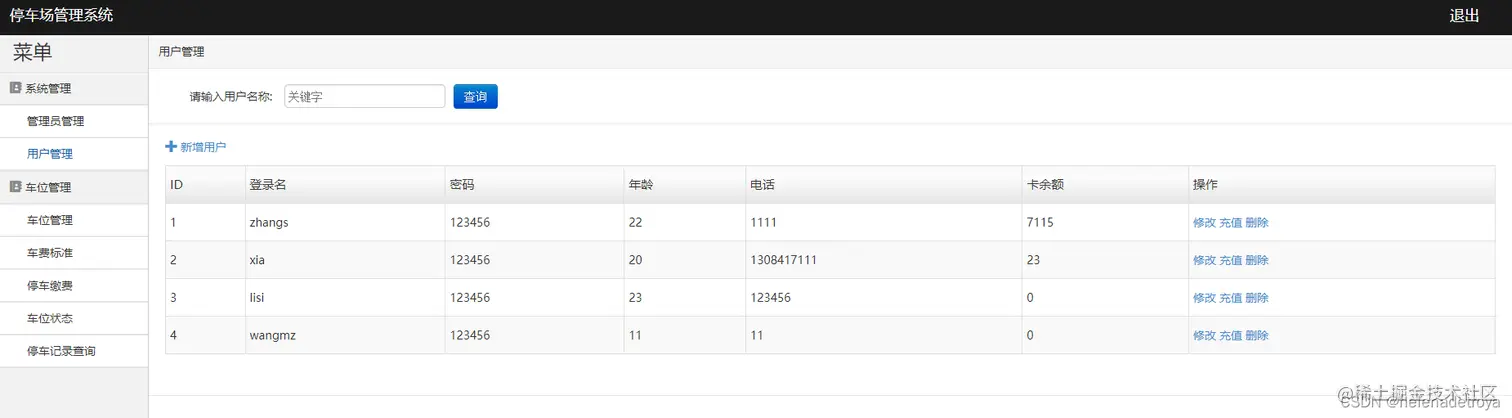Screen dimensions: 1512x418
Task: Click the icon next to 车位管理 section header
Action: click(15, 187)
